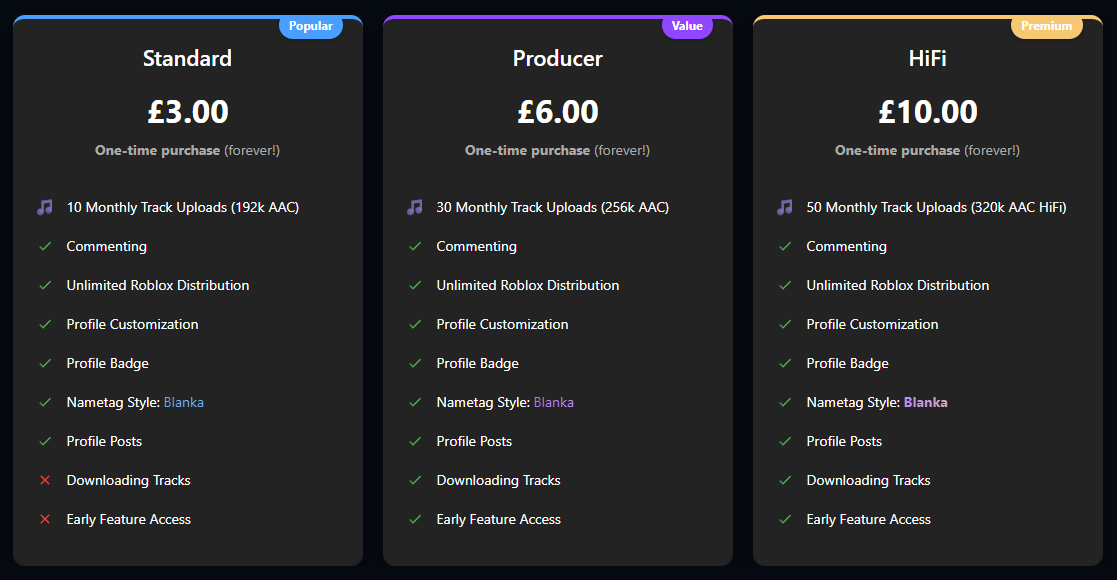The image size is (1117, 580).
Task: Click 50 Monthly Track Uploads text in HiFi
Action: click(936, 208)
